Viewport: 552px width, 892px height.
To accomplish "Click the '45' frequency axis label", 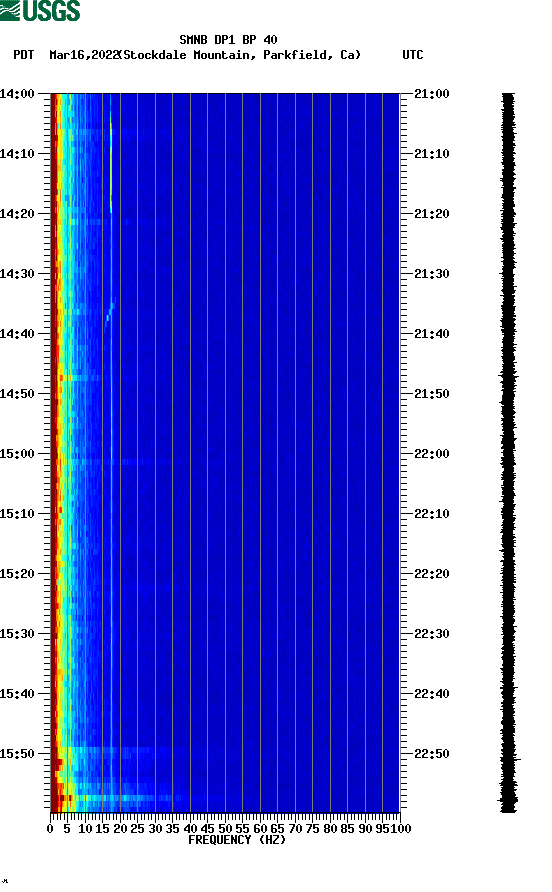I will [x=207, y=829].
